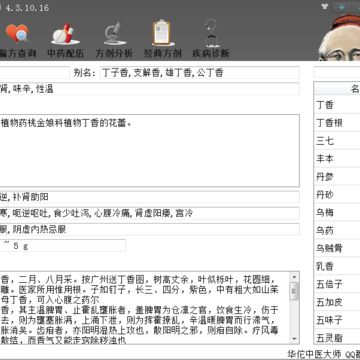The image size is (360, 360).
Task: Click the skin (shirt) icon in title bar
Action: (x=325, y=7)
